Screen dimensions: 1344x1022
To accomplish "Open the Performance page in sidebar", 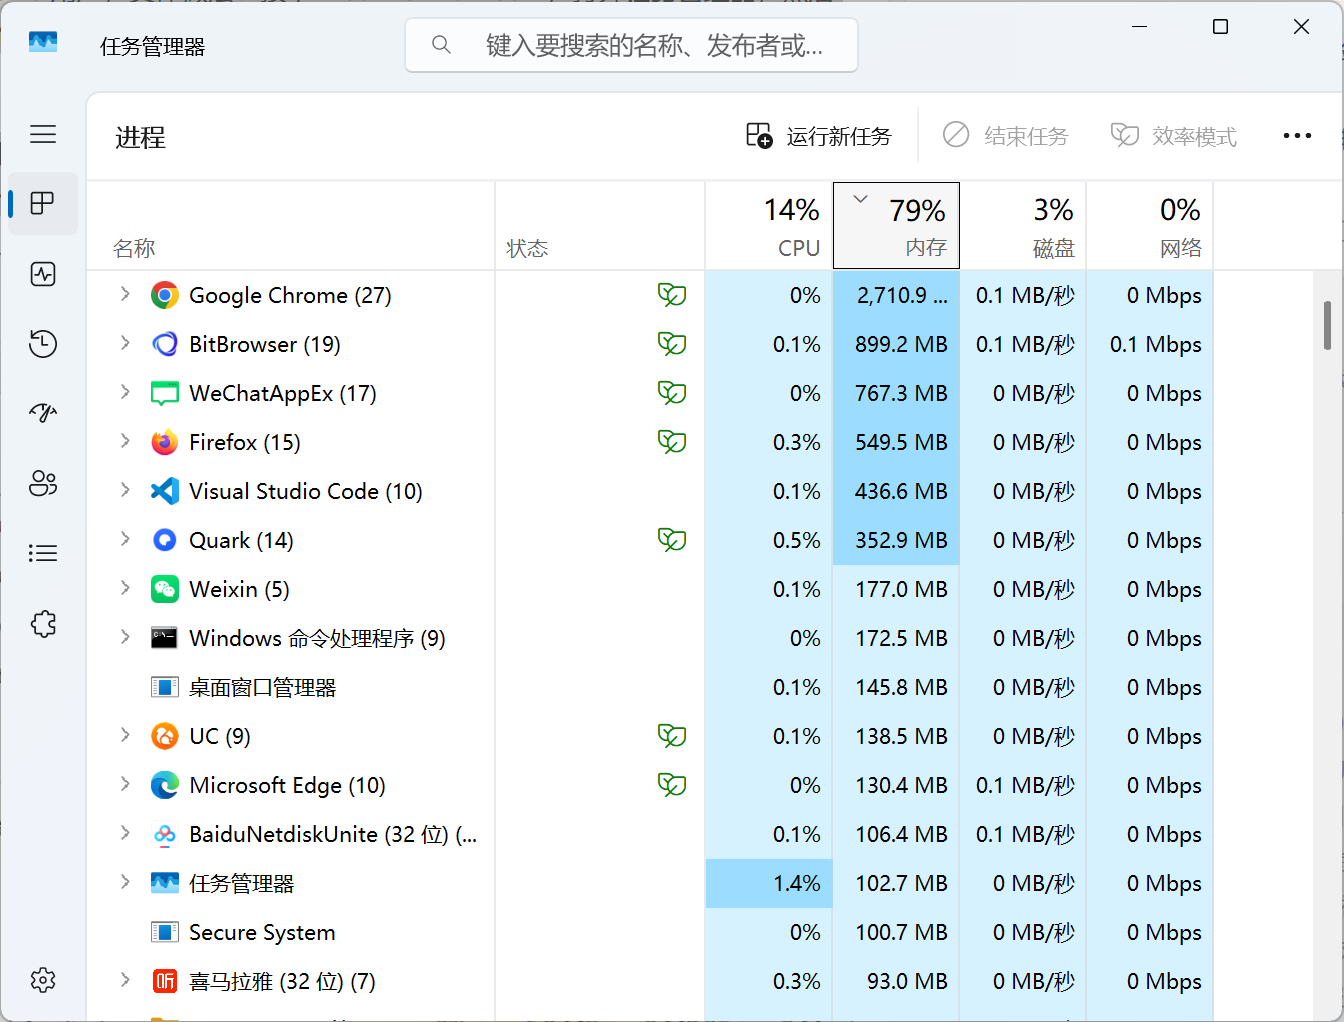I will click(x=43, y=274).
